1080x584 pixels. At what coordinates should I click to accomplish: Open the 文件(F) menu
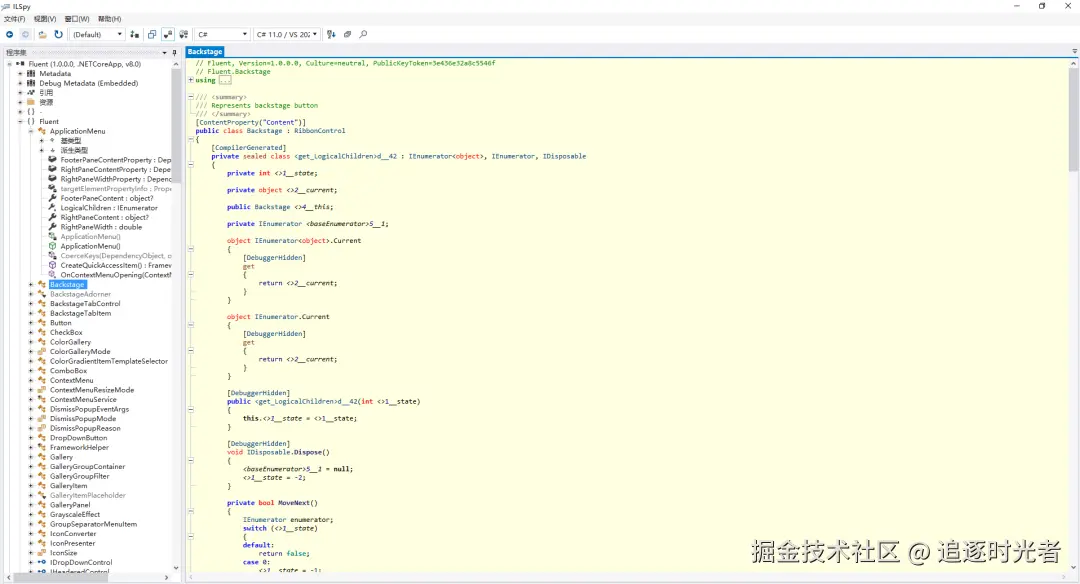coord(14,19)
